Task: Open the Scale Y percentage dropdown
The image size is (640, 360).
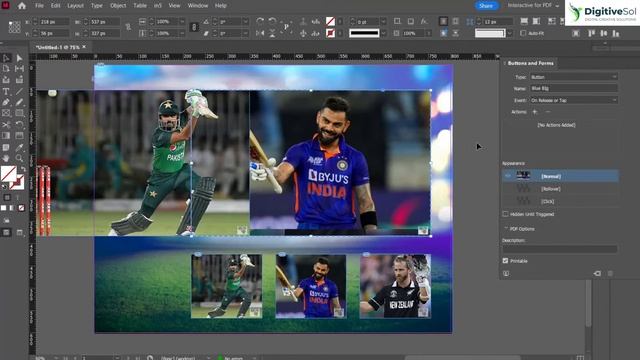Action: [x=182, y=33]
